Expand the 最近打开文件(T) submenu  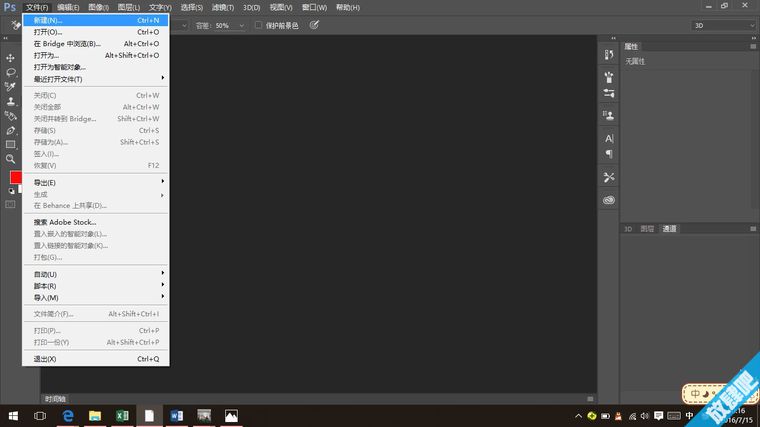[96, 79]
